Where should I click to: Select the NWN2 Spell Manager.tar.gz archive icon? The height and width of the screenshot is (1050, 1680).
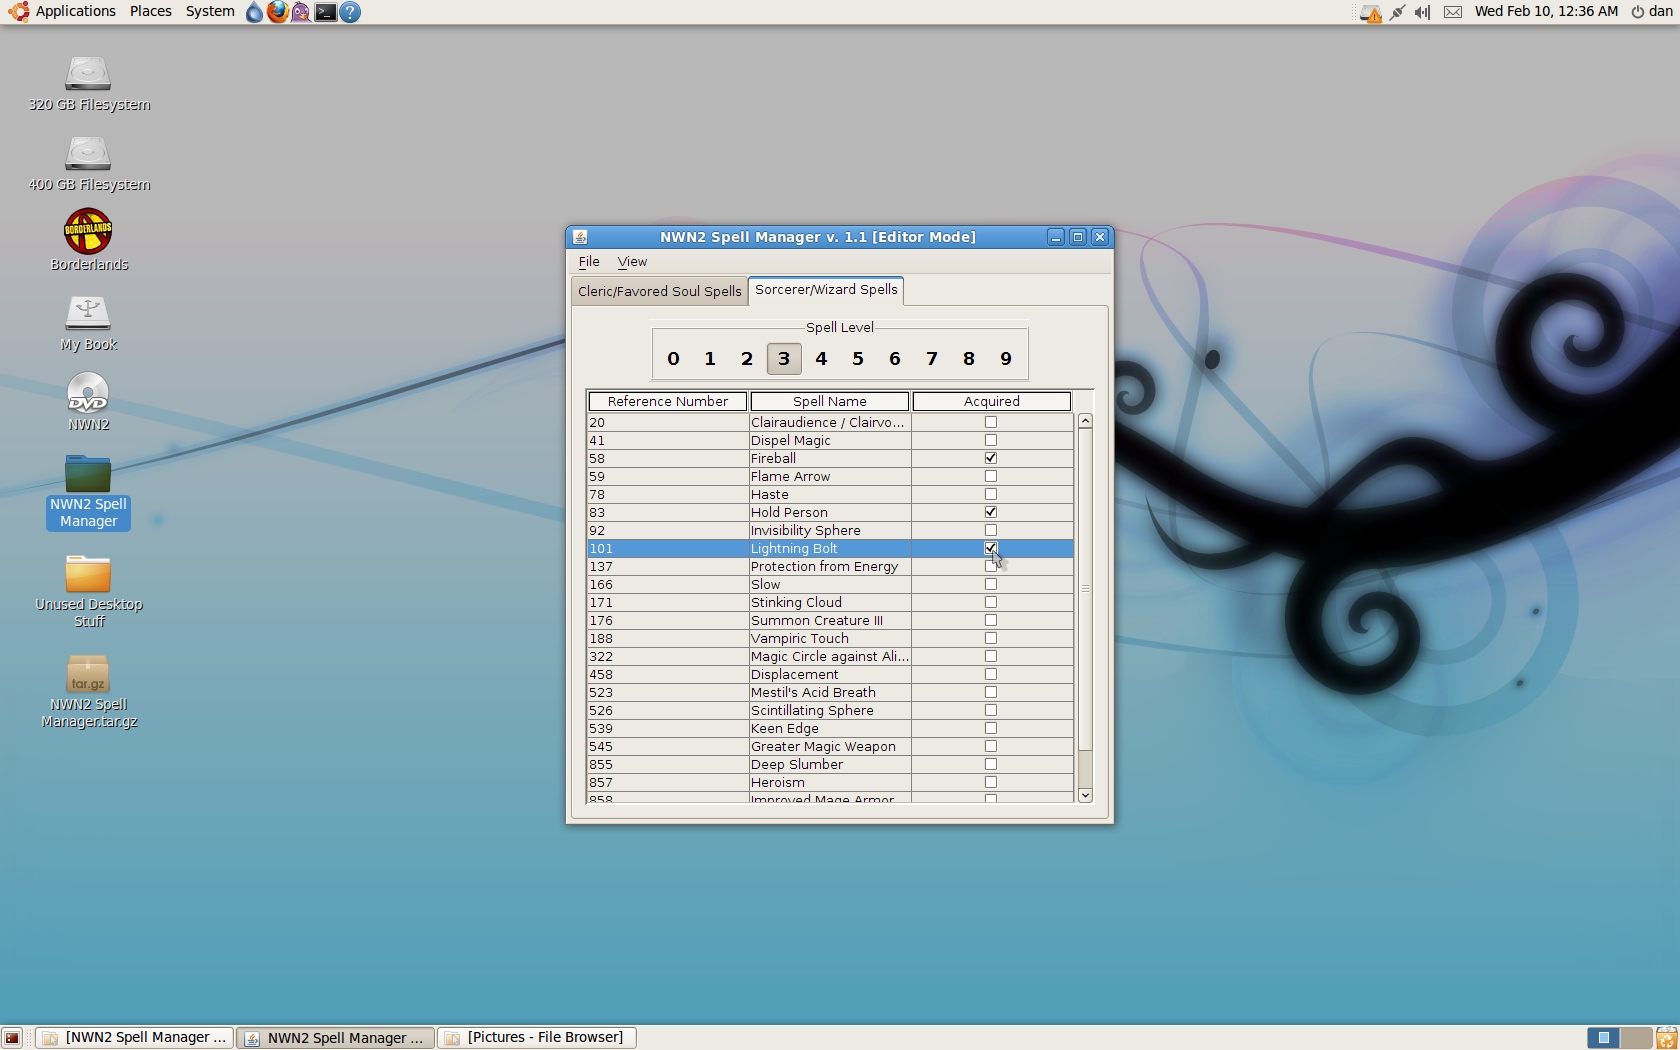pyautogui.click(x=88, y=675)
